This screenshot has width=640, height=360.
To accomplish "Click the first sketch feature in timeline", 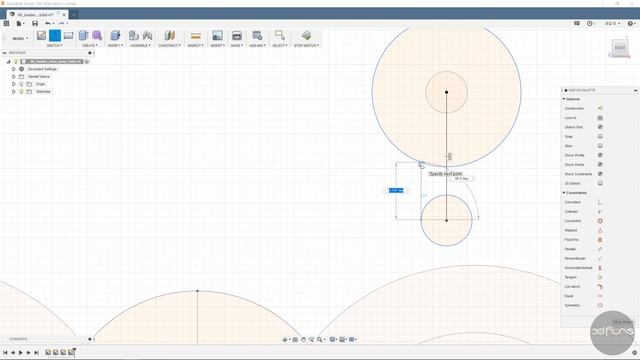I will (48, 352).
